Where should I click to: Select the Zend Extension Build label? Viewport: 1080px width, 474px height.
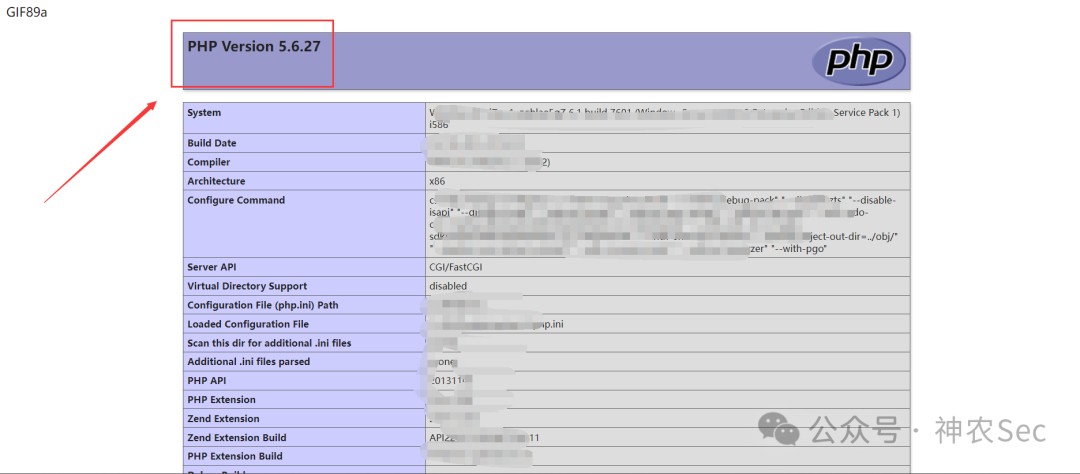[237, 437]
